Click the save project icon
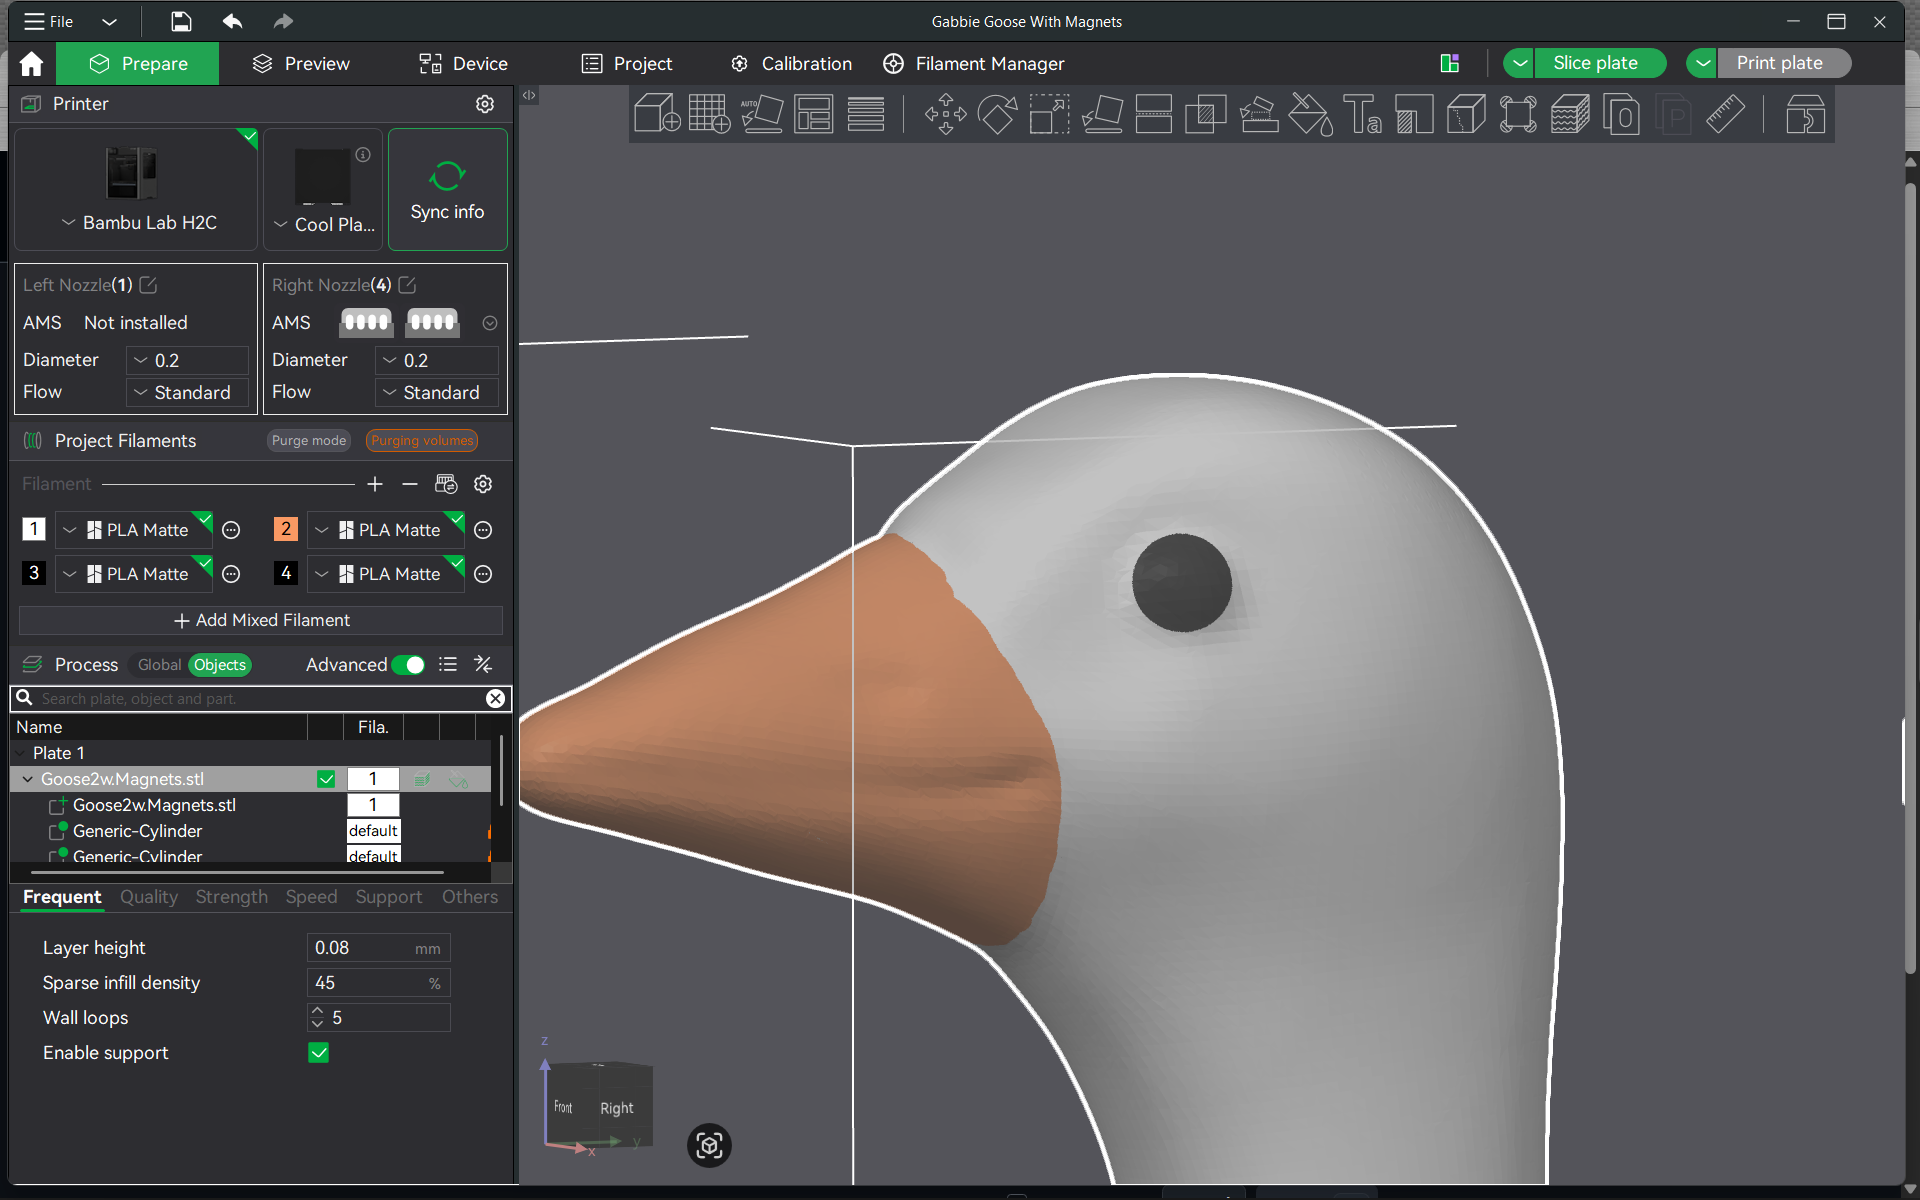Viewport: 1920px width, 1200px height. point(181,21)
